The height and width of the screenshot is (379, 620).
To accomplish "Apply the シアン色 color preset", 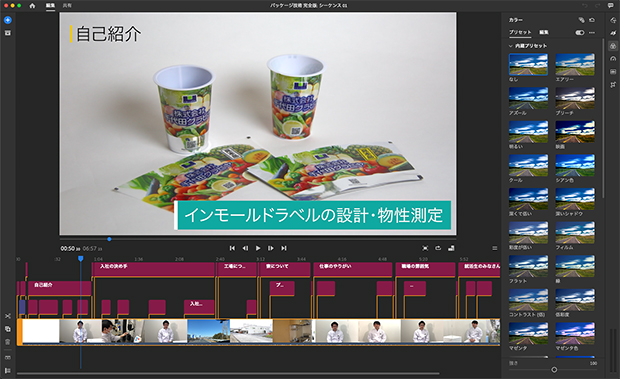I will (575, 165).
